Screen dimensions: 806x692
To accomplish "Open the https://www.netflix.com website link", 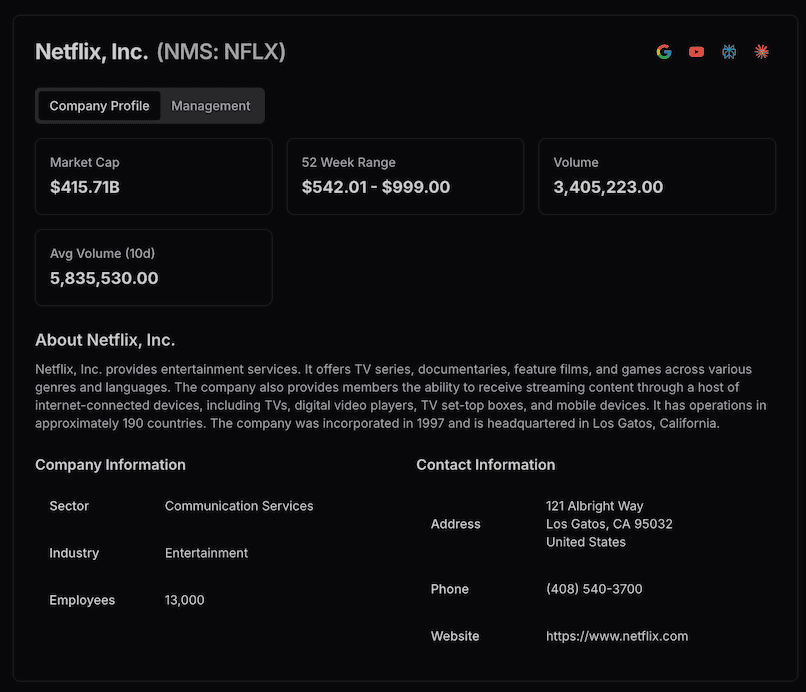I will pyautogui.click(x=616, y=636).
